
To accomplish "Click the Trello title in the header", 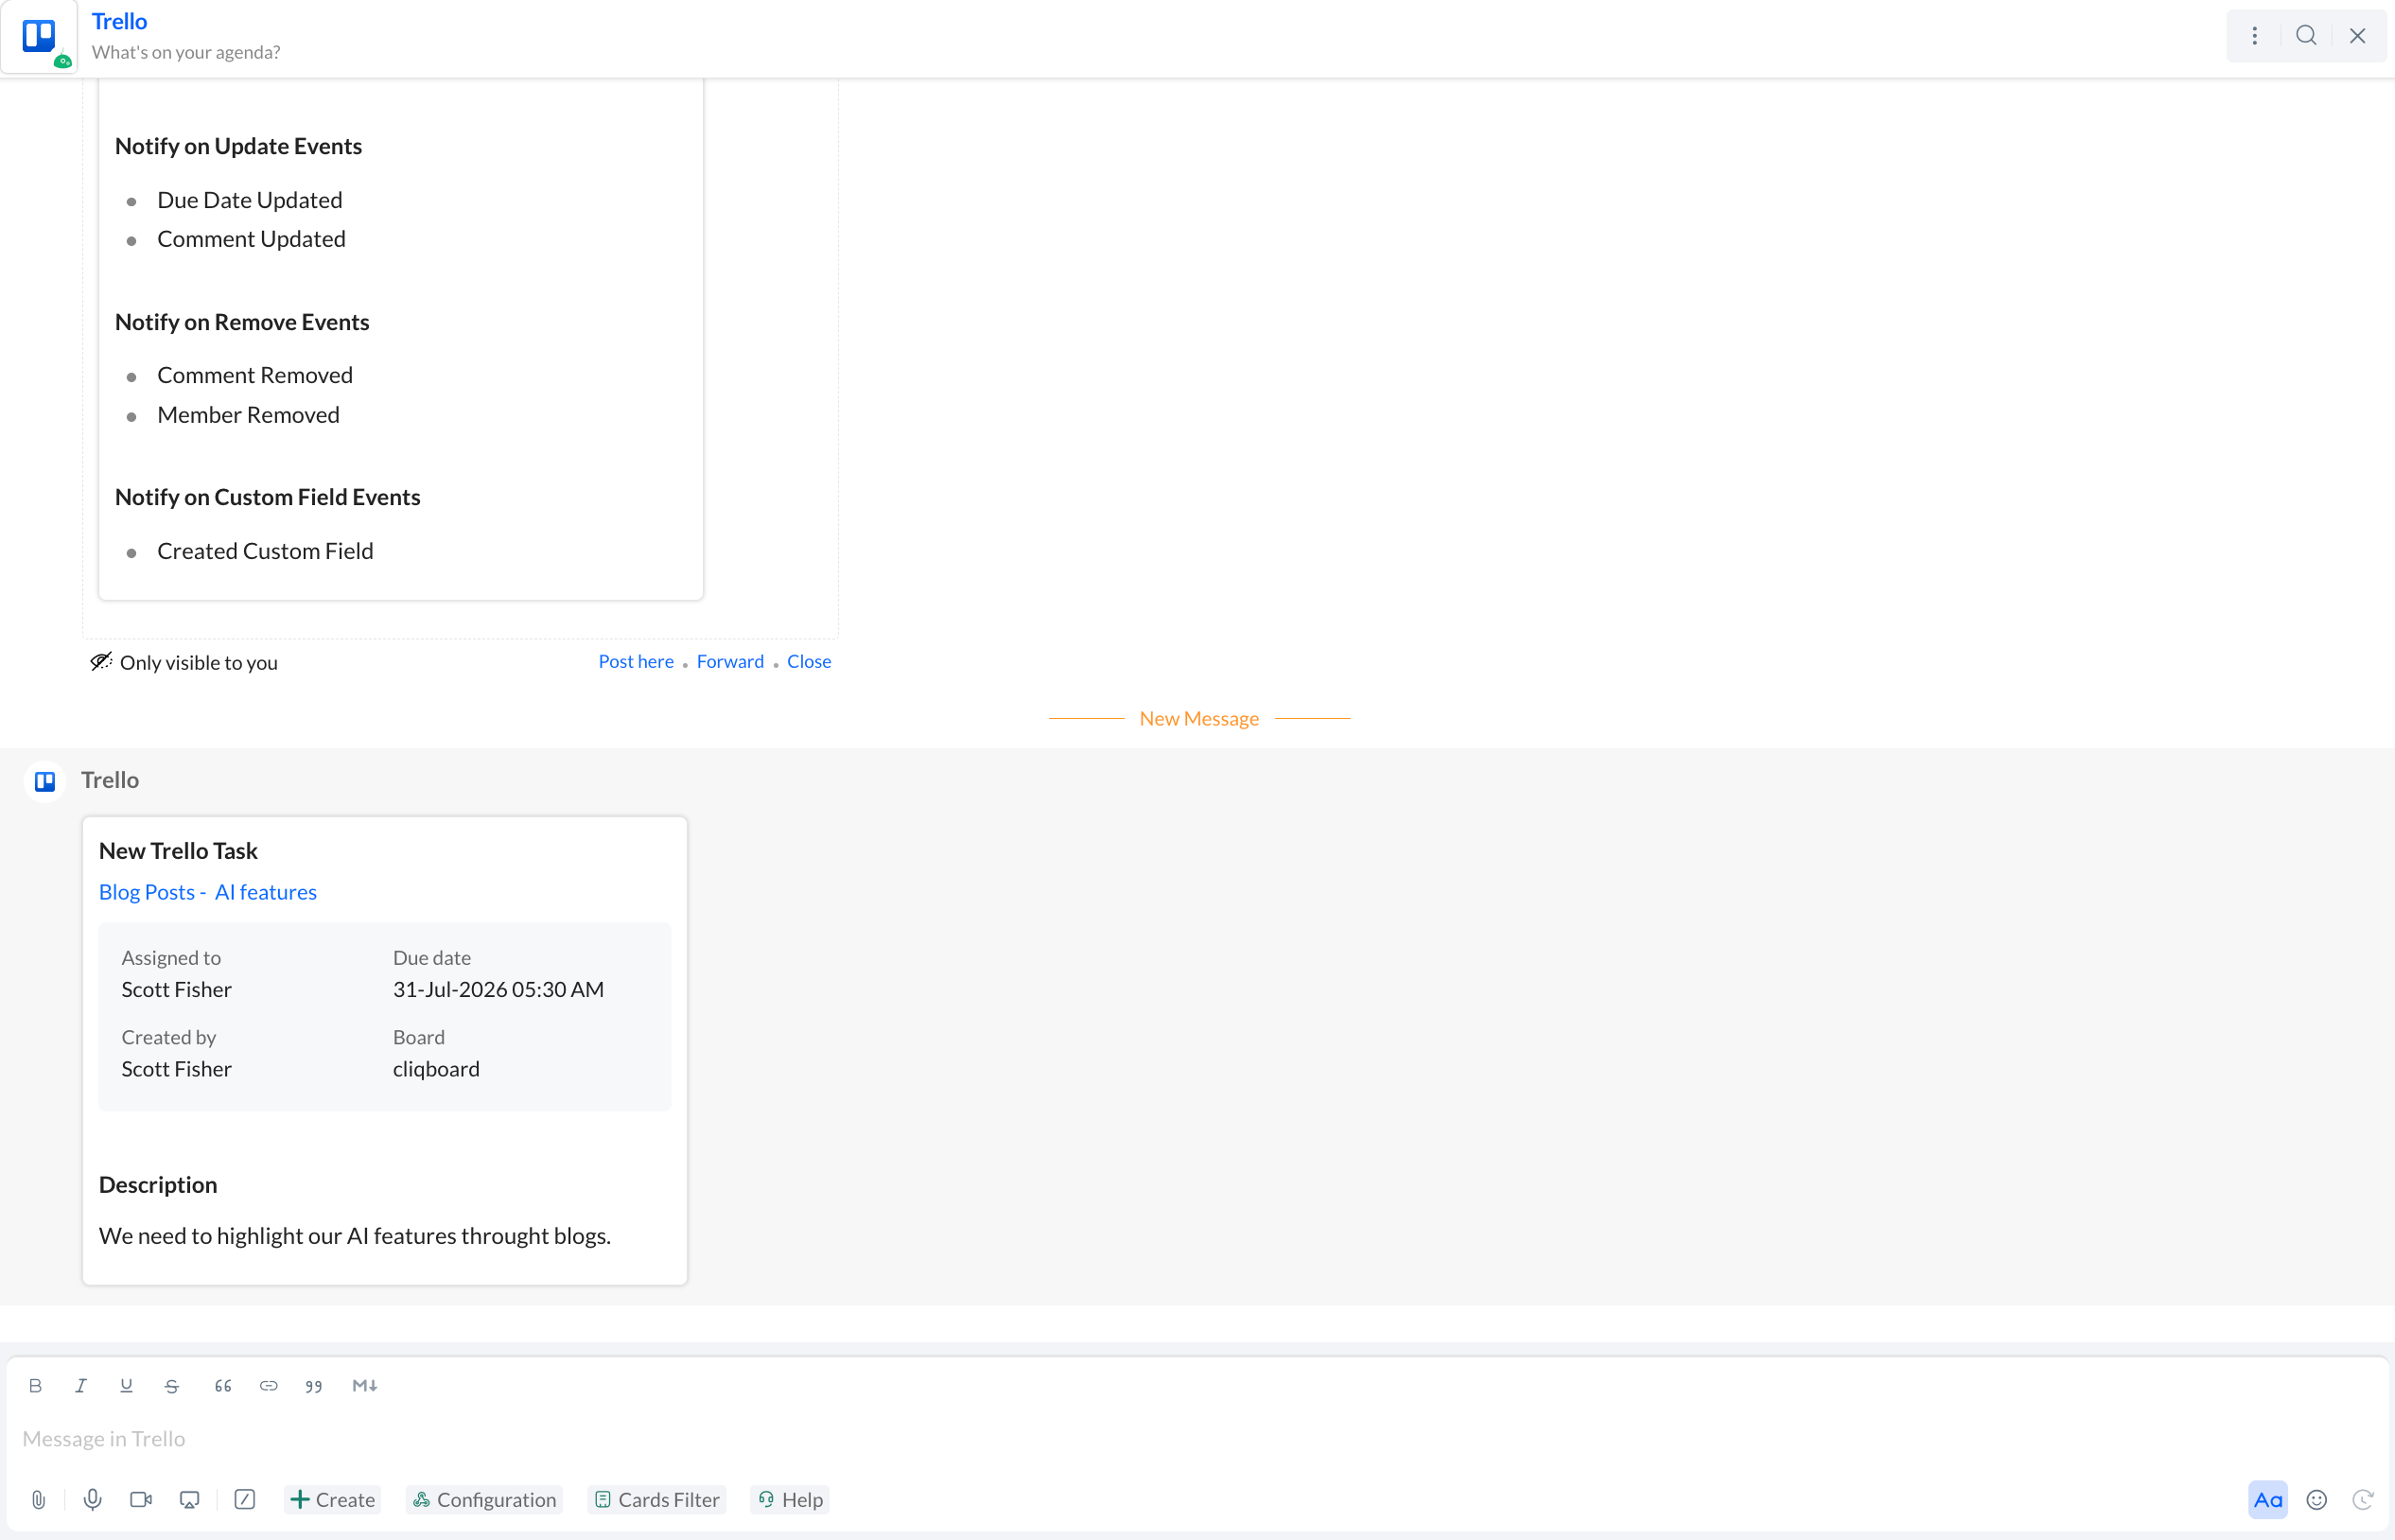I will (120, 21).
